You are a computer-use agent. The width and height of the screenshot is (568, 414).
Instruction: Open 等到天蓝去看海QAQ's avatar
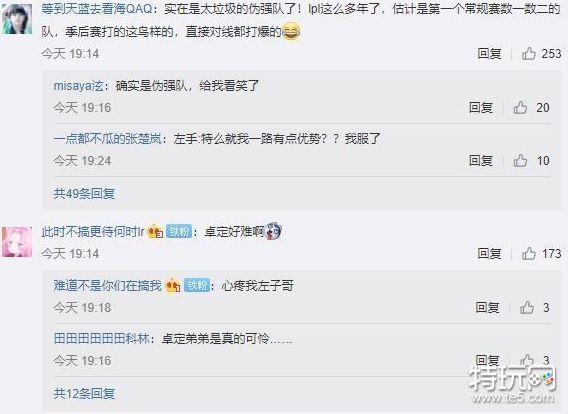click(x=17, y=19)
